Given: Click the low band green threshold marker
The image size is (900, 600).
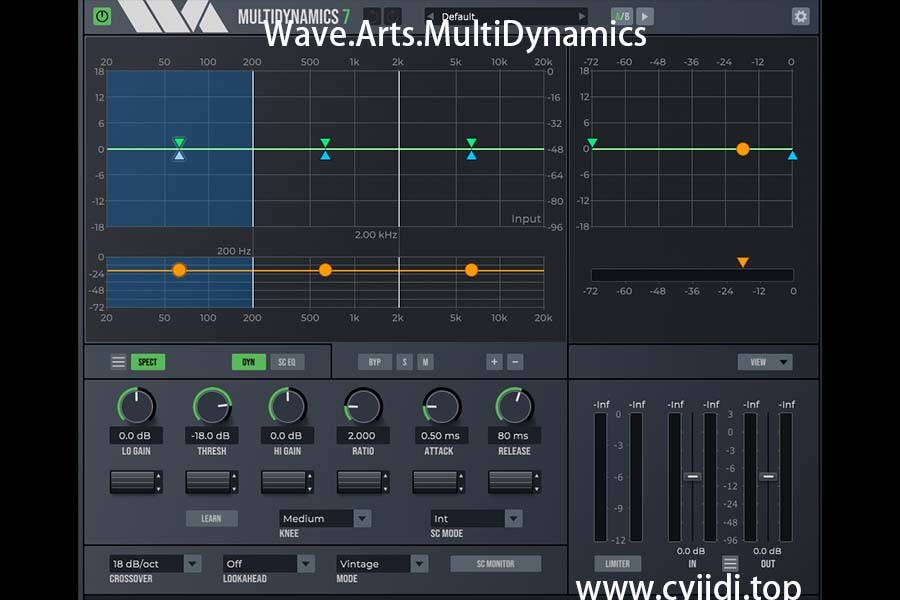Looking at the screenshot, I should [179, 142].
